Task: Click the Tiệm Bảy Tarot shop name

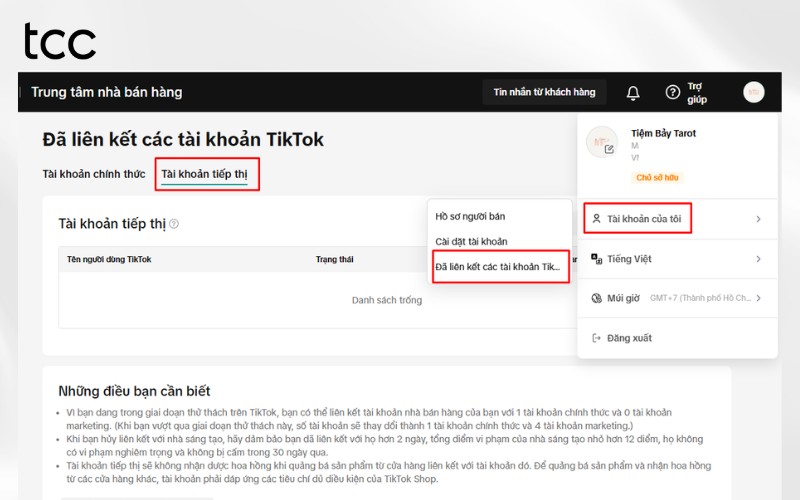Action: [663, 134]
